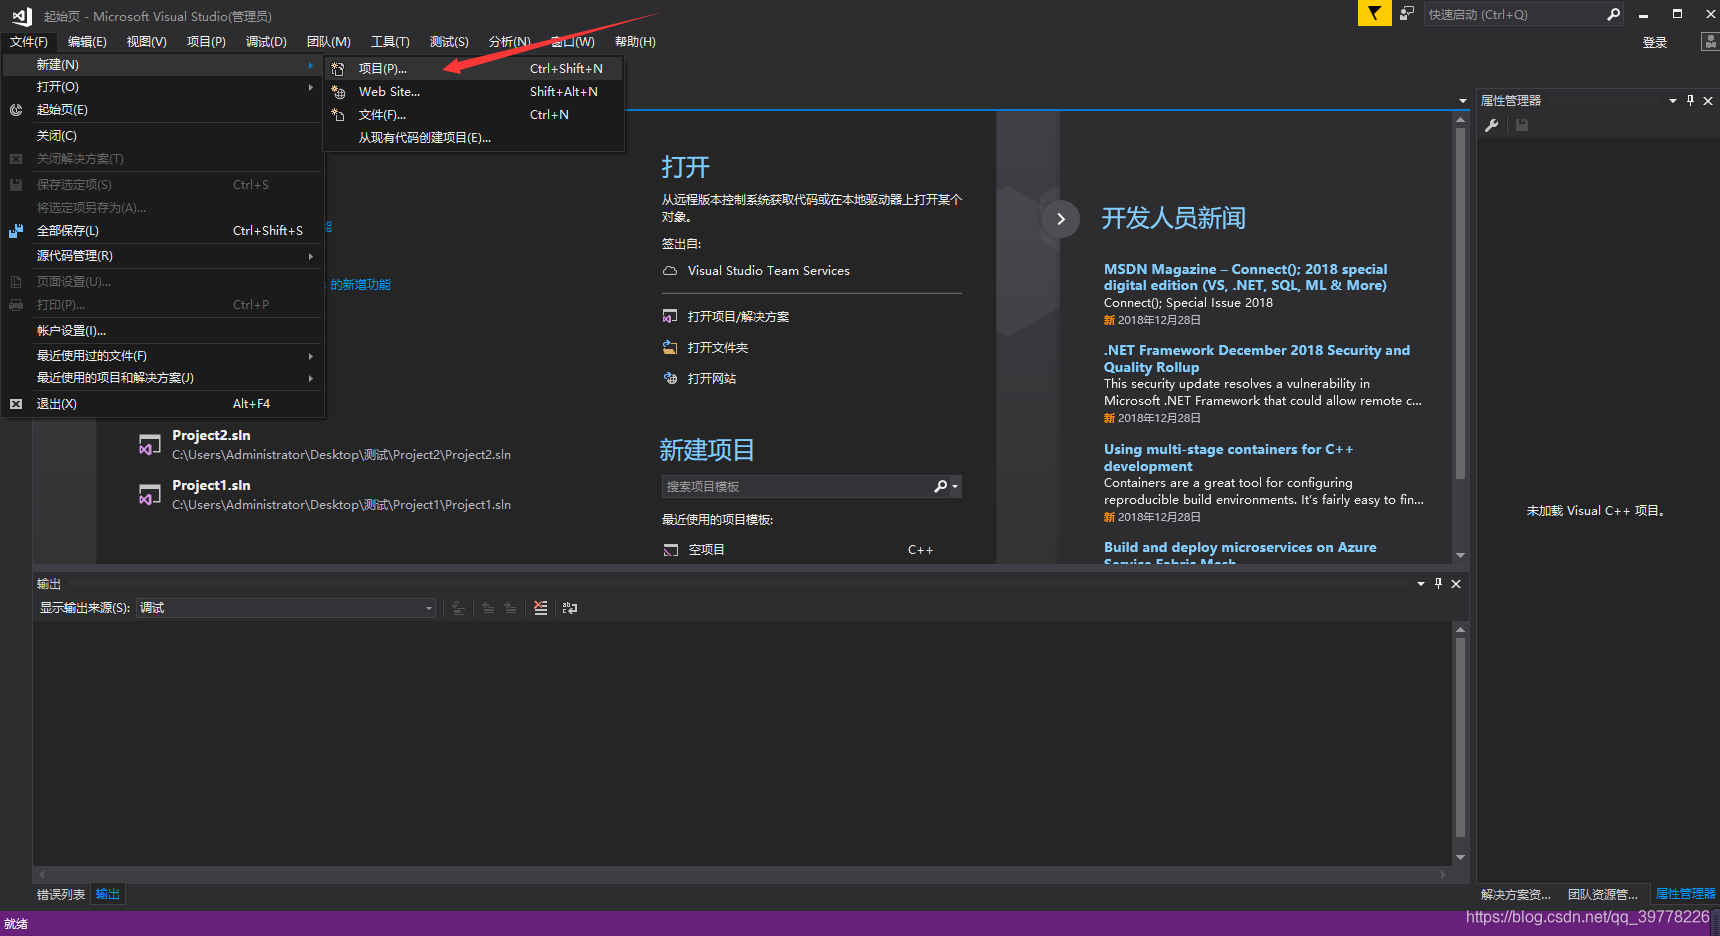This screenshot has height=936, width=1720.
Task: Open the Project1.sln recent project
Action: click(325, 495)
